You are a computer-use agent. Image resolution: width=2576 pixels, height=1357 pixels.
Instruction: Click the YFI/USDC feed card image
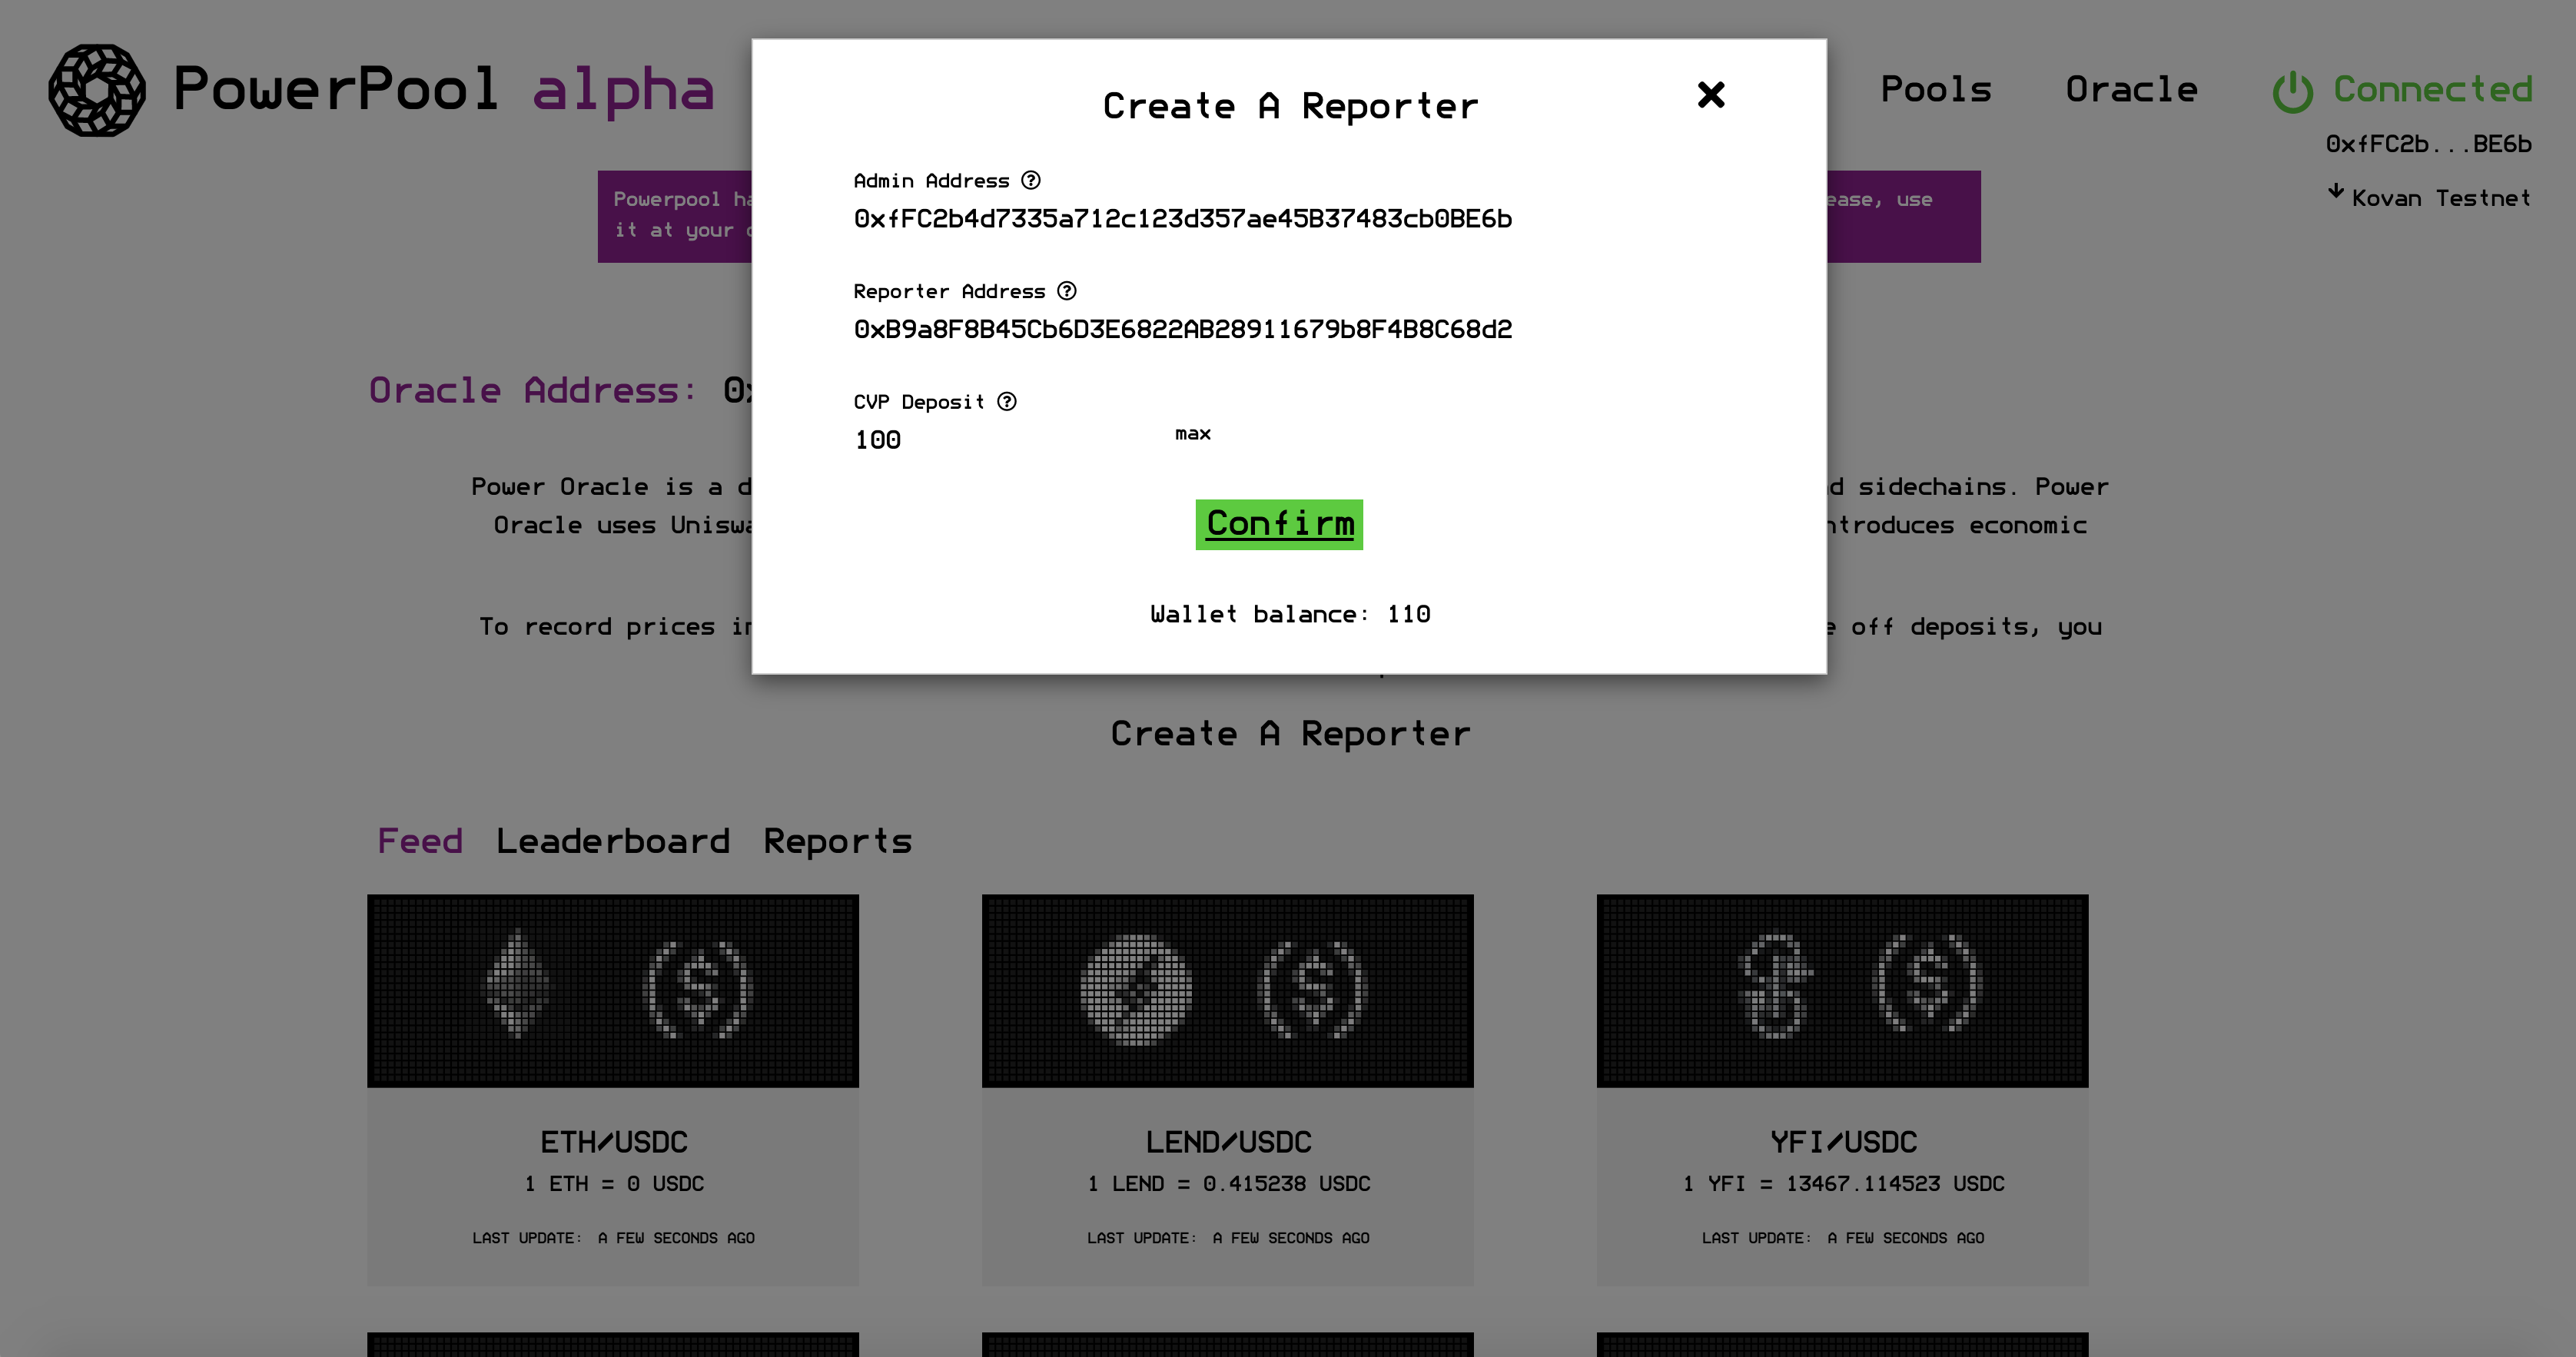[1843, 991]
